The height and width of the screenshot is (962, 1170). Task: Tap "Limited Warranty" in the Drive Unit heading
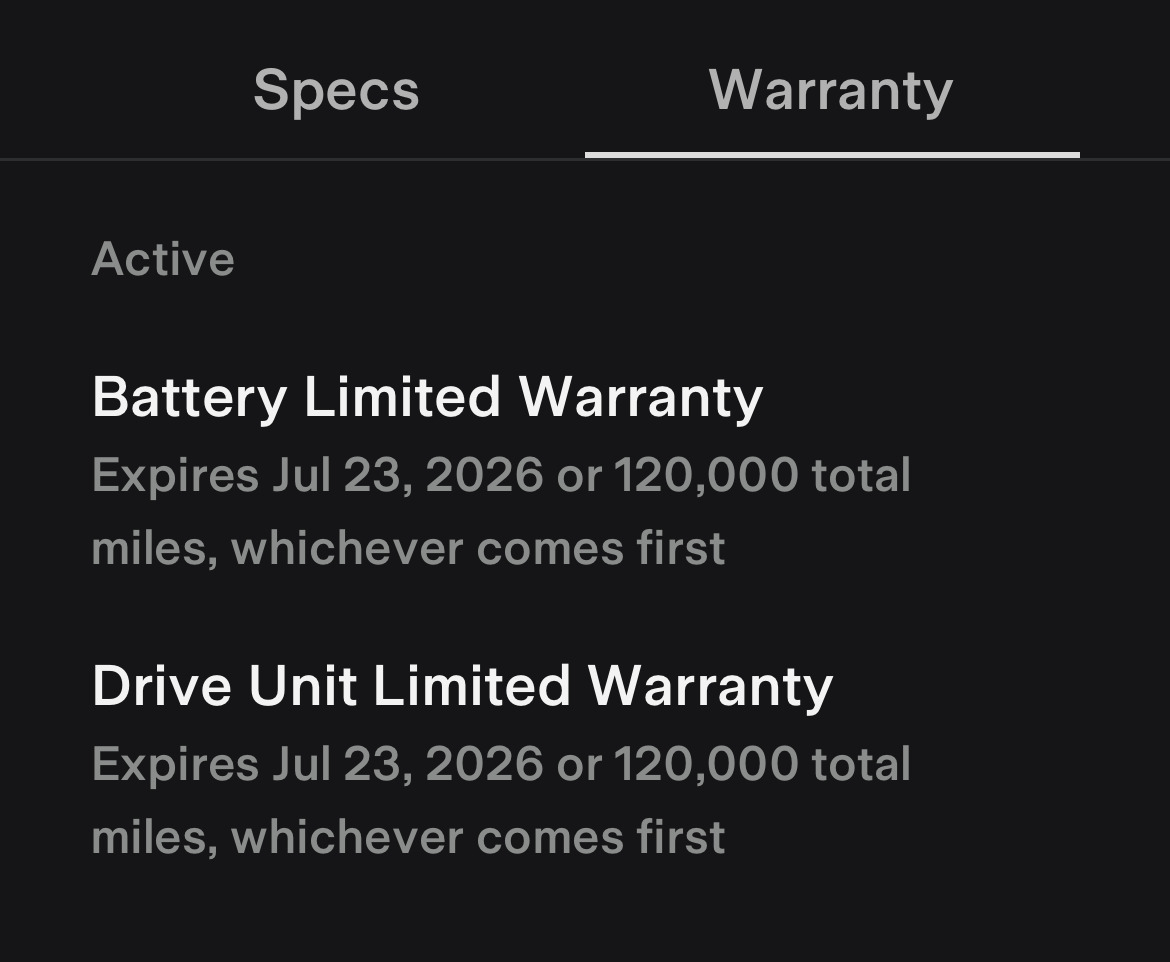tap(602, 687)
